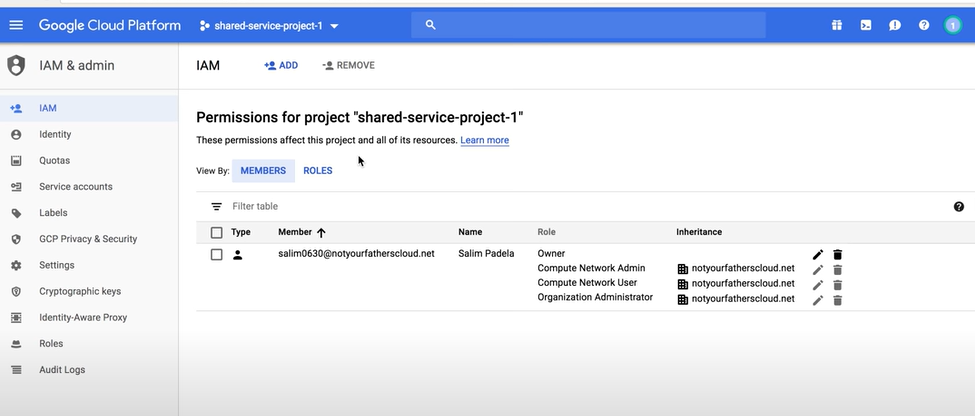Click the Type column header
Viewport: 975px width, 416px height.
(x=241, y=232)
